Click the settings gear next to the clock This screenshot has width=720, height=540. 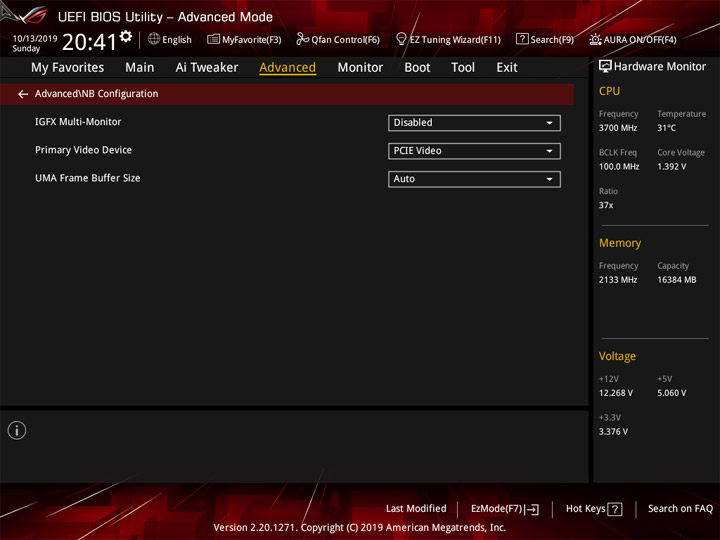126,36
